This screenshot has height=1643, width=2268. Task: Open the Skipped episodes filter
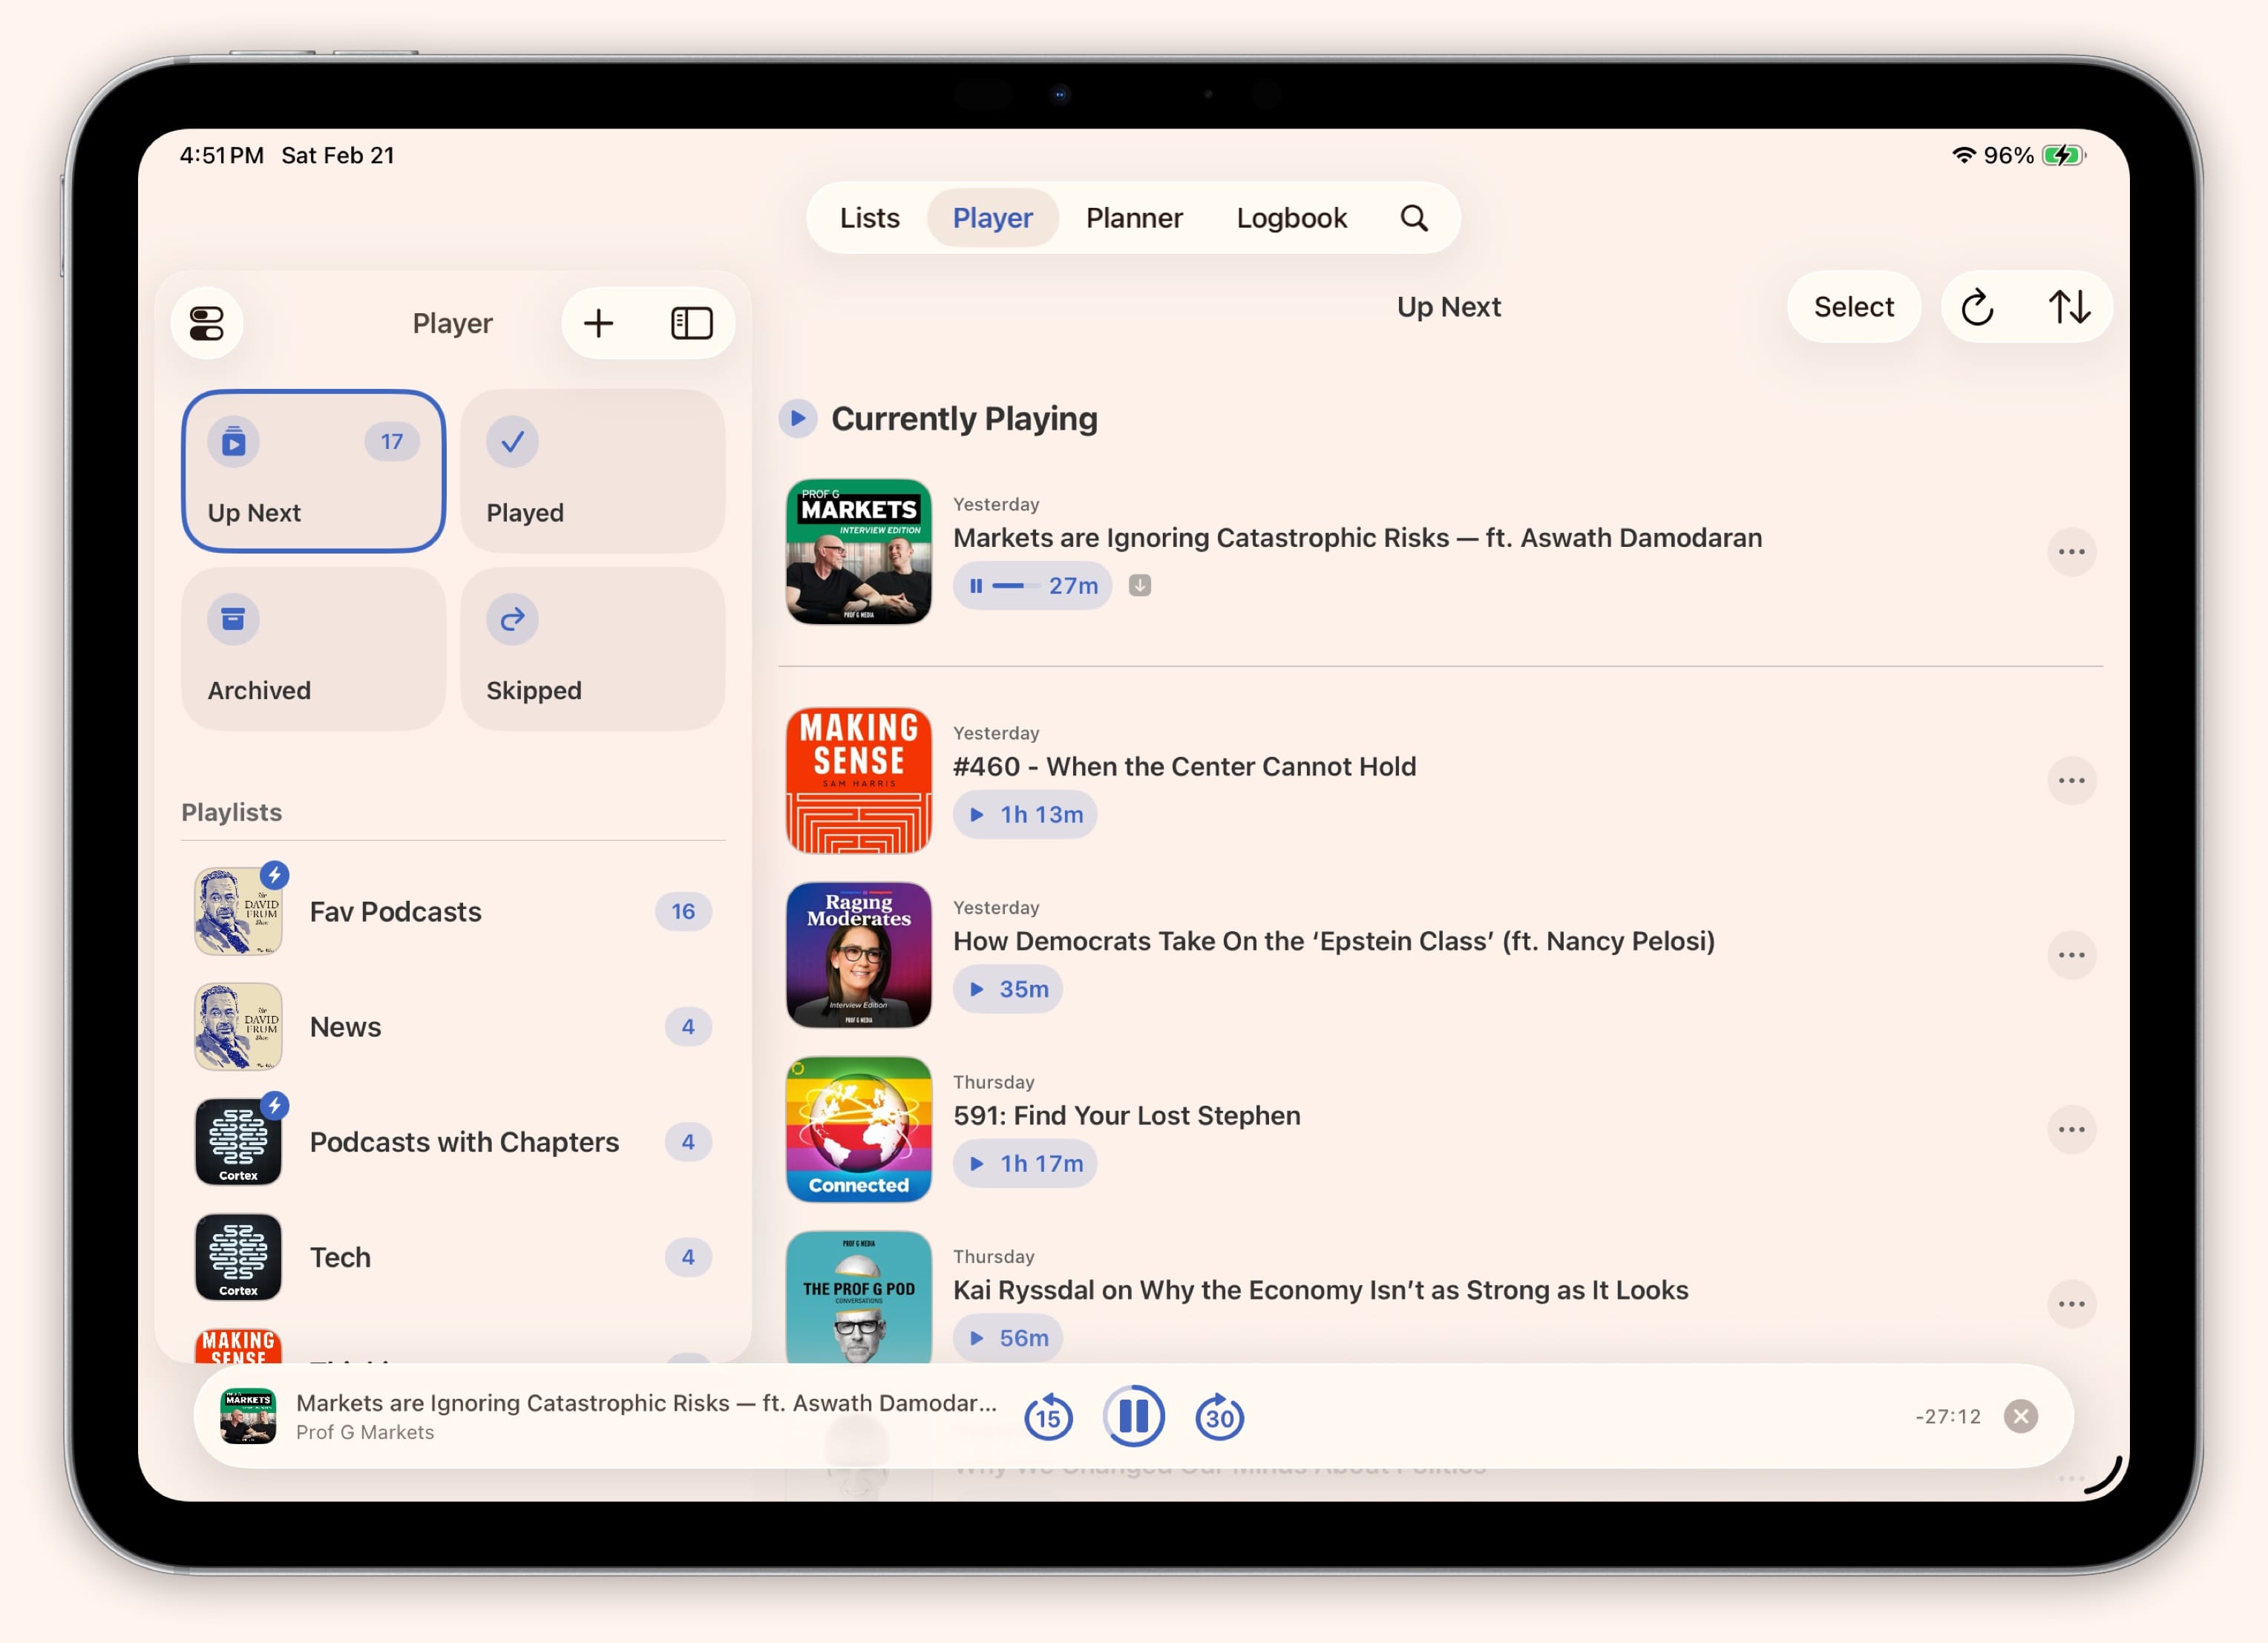(x=592, y=649)
